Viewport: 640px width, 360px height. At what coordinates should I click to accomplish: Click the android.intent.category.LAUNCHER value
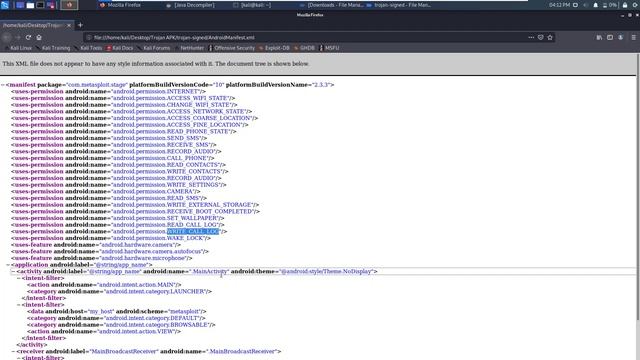click(155, 291)
